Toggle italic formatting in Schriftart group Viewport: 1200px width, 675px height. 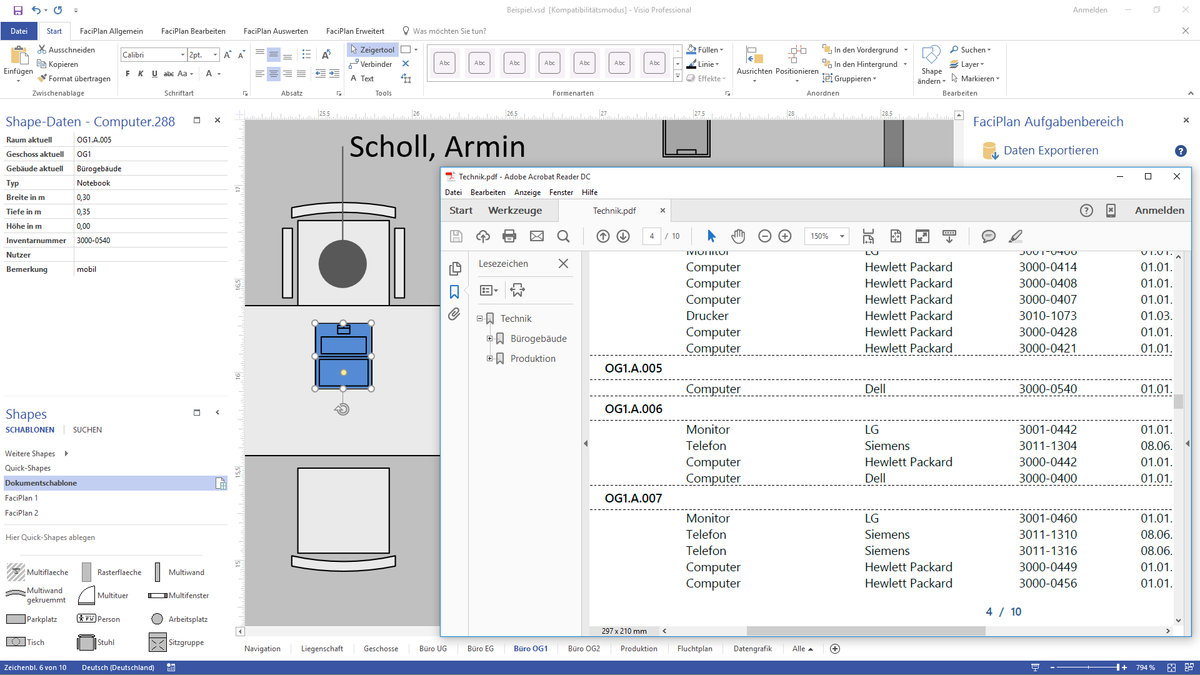(140, 73)
